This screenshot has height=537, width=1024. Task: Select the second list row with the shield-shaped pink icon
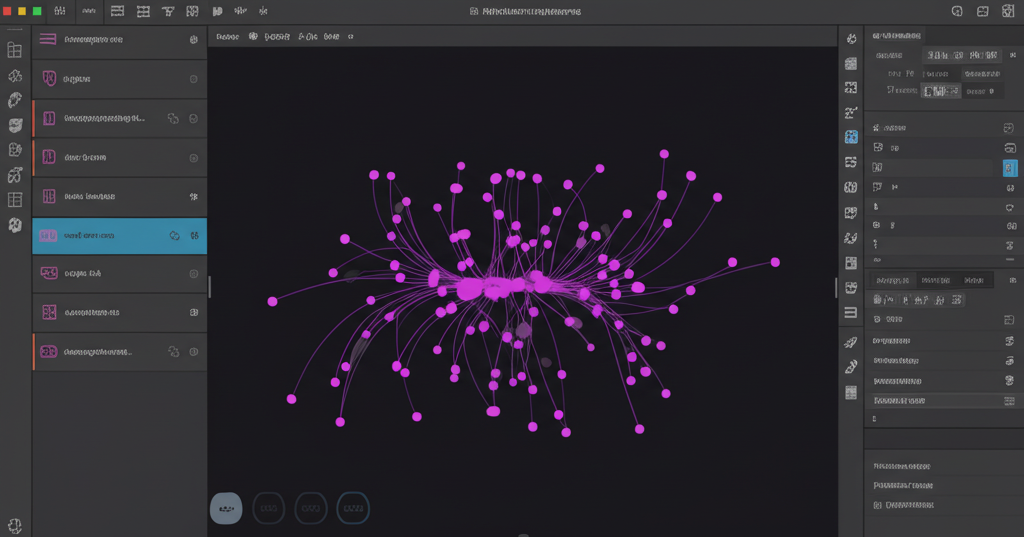(x=120, y=79)
